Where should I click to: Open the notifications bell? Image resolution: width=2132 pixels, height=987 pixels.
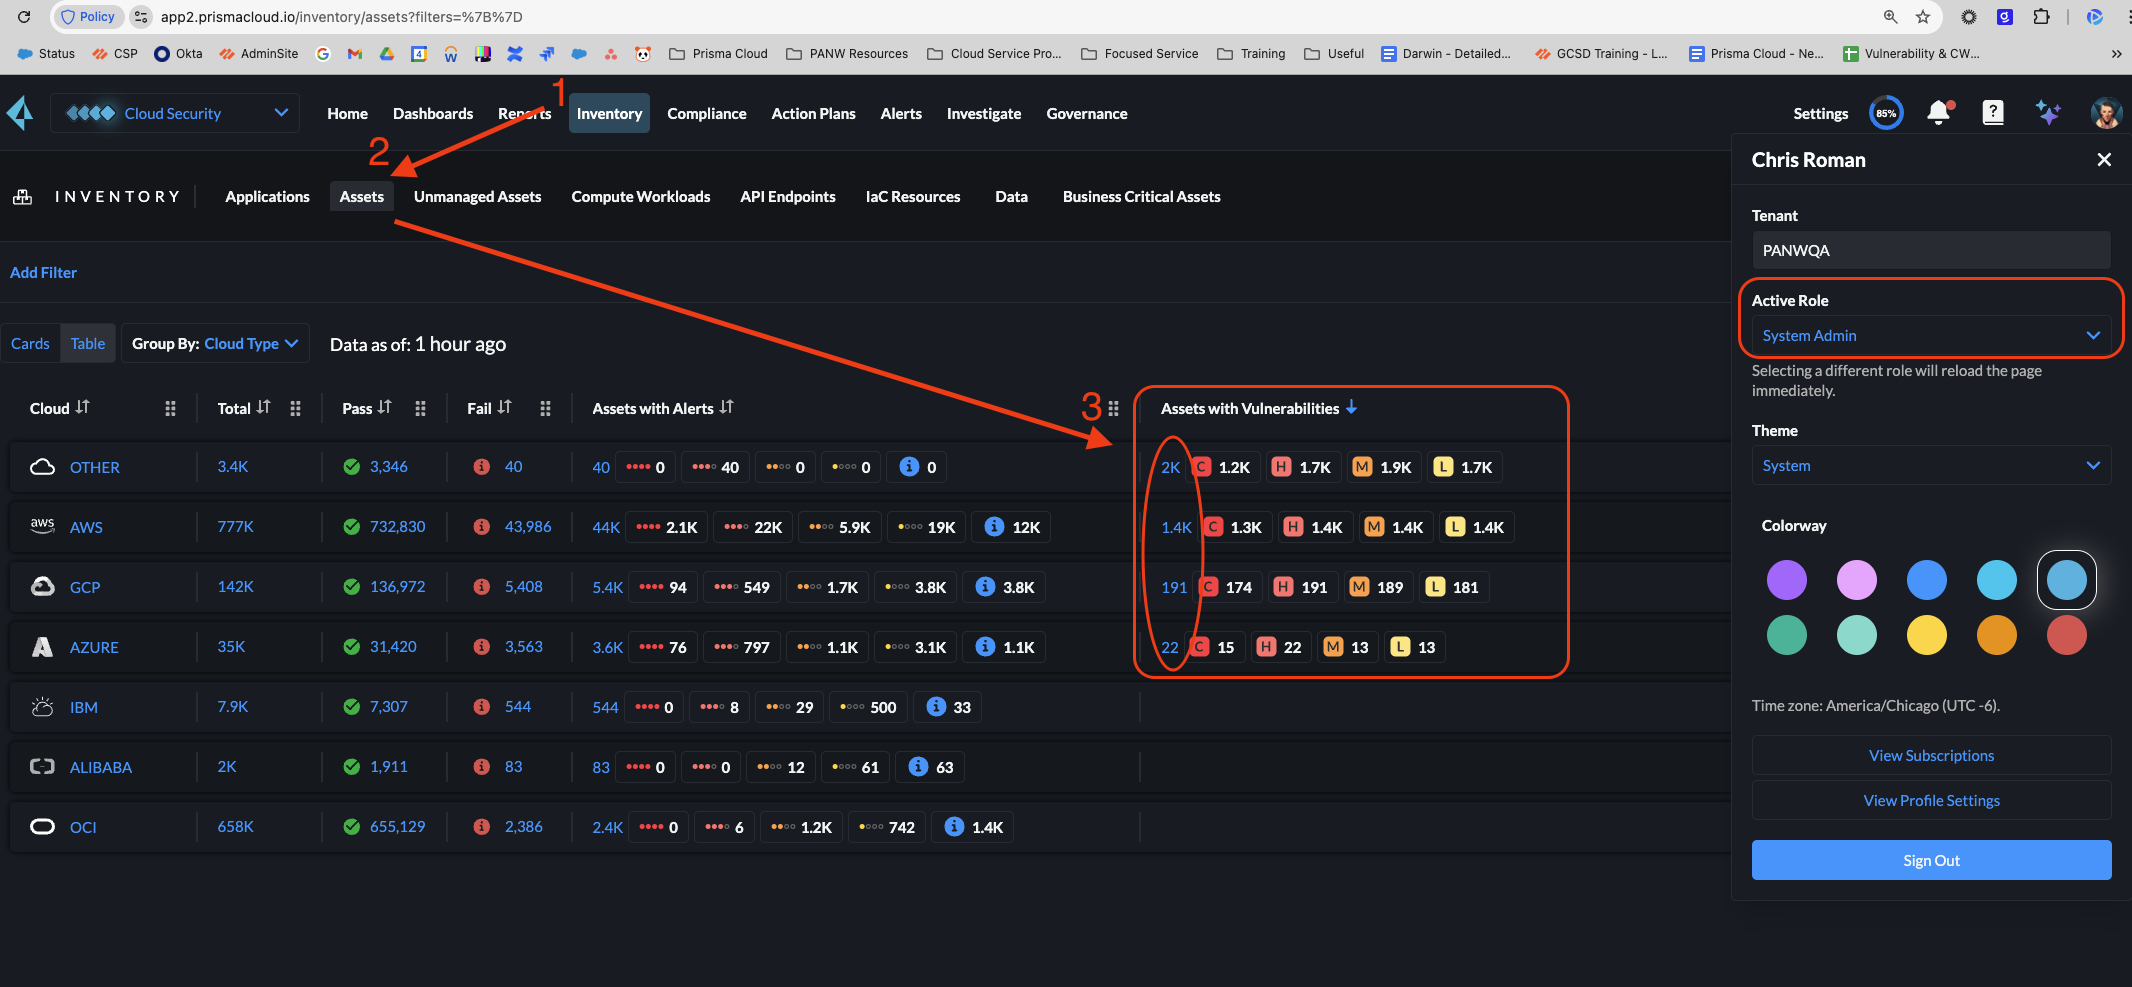pyautogui.click(x=1939, y=112)
